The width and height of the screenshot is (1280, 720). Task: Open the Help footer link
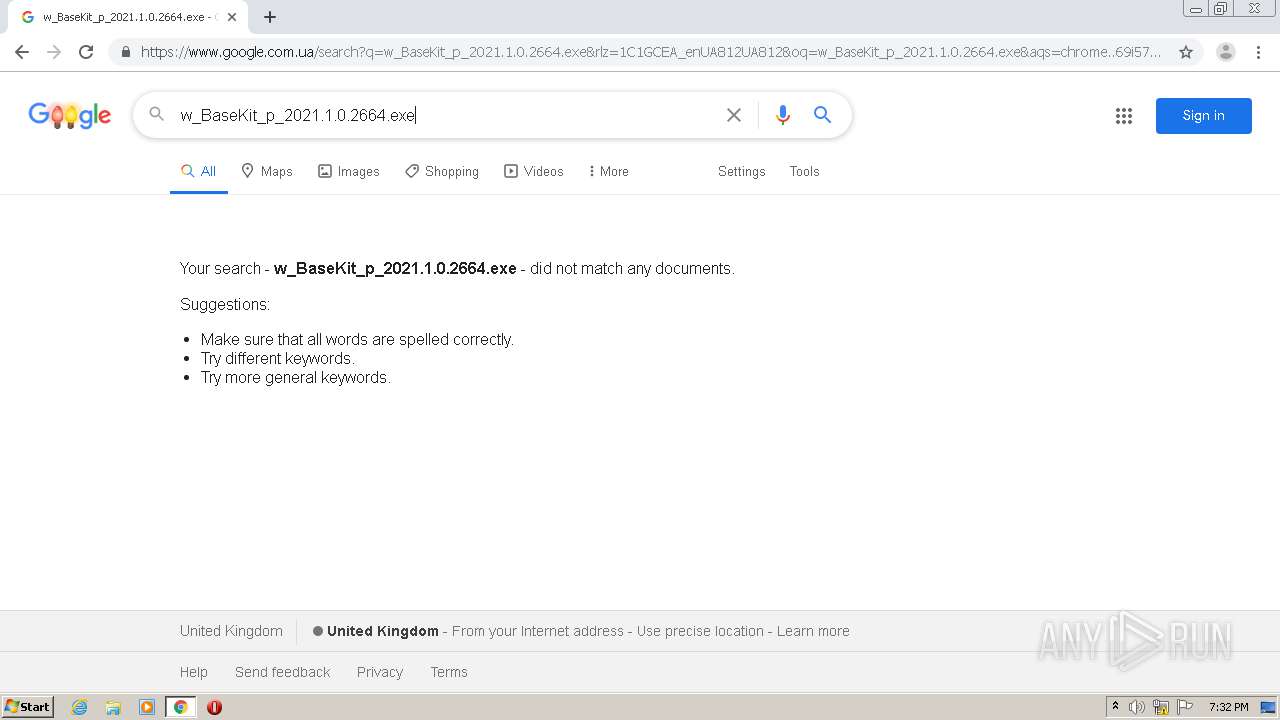[x=194, y=672]
